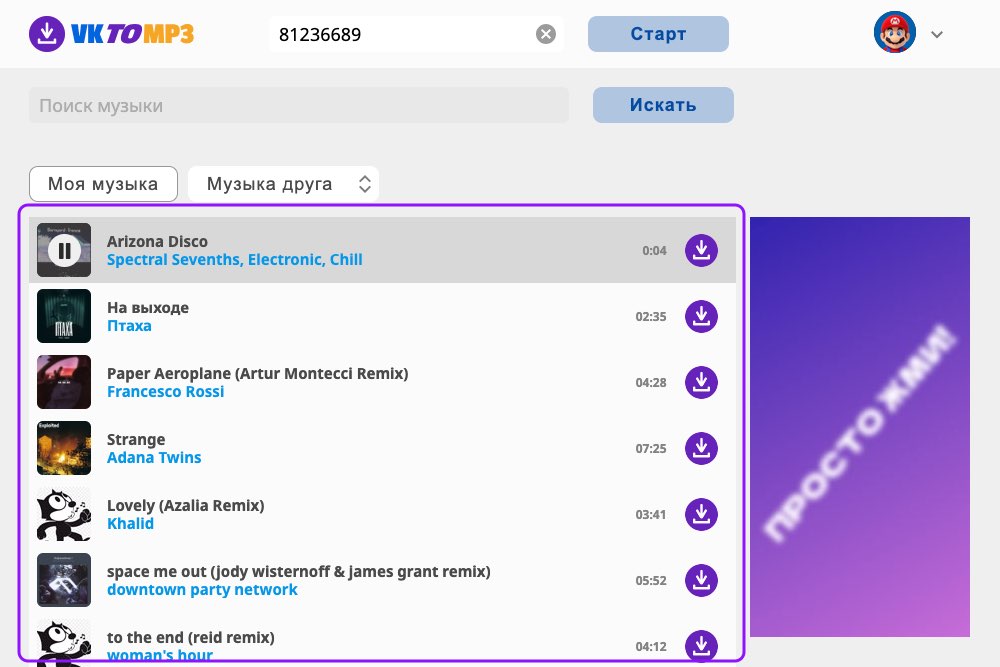Download Paper Aeroplane (Artur Montecci Remix)
This screenshot has width=1000, height=667.
pos(702,383)
